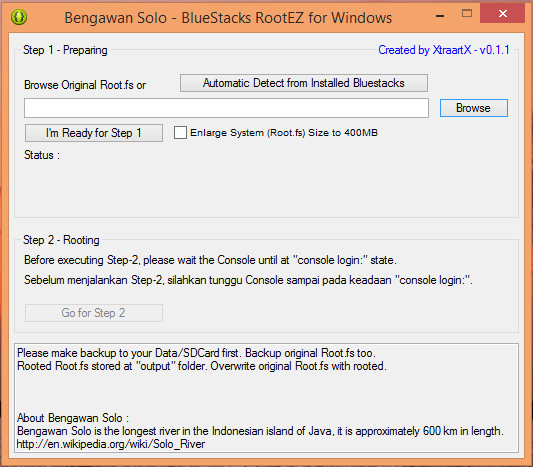Click 'Rooted Root.fs stored at output folder' line
The width and height of the screenshot is (533, 467).
pos(202,366)
